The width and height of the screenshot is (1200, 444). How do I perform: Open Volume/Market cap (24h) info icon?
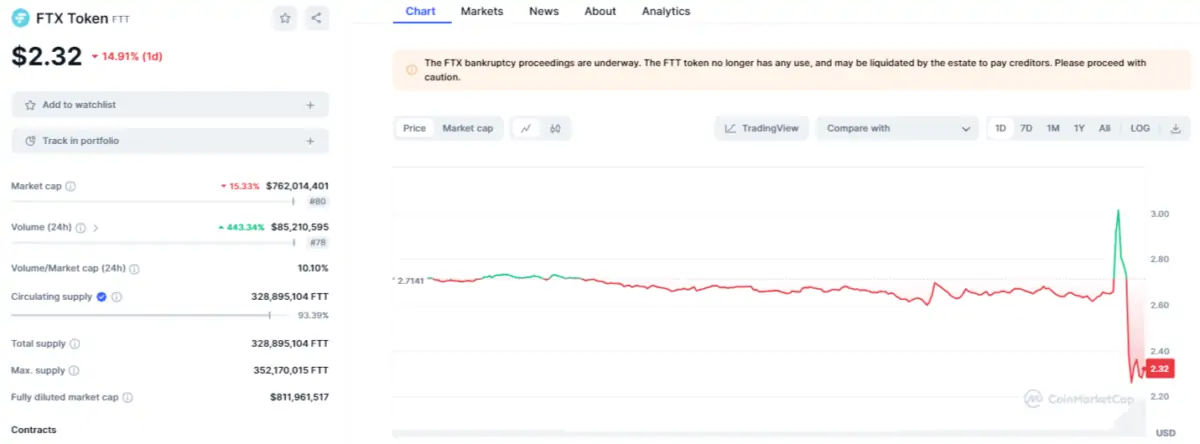[134, 268]
